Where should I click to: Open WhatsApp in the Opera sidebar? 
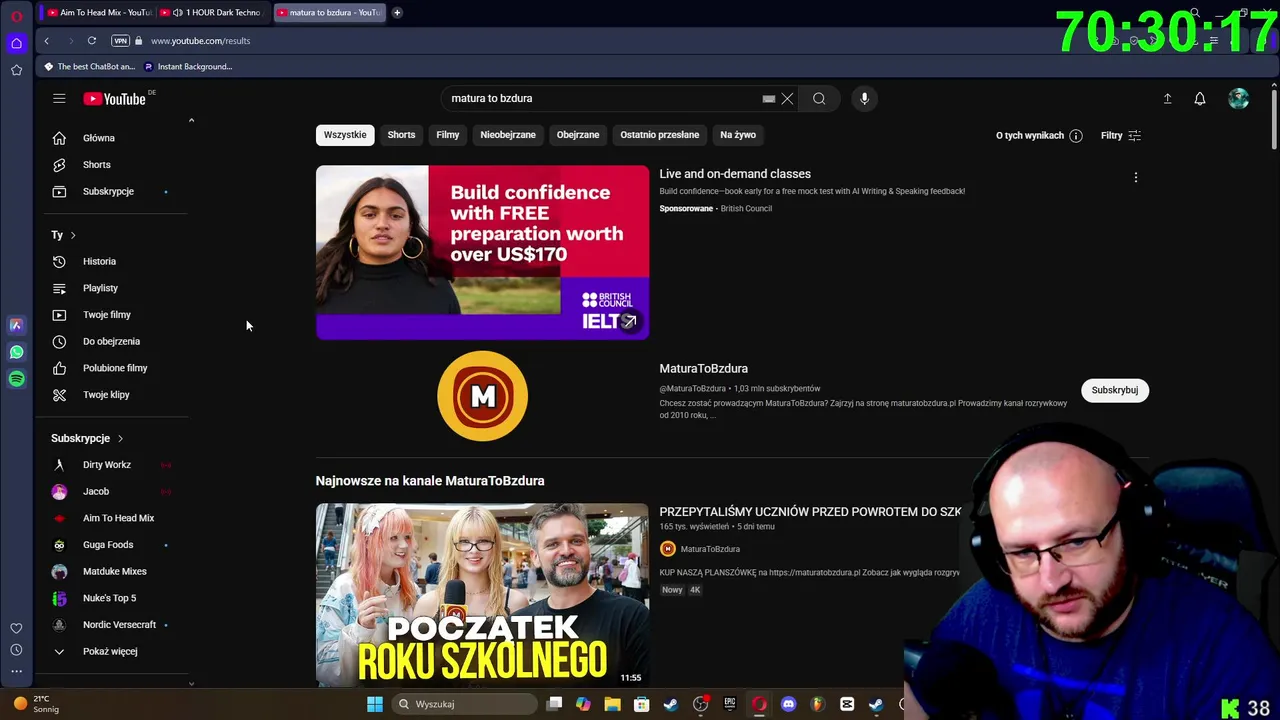16,352
